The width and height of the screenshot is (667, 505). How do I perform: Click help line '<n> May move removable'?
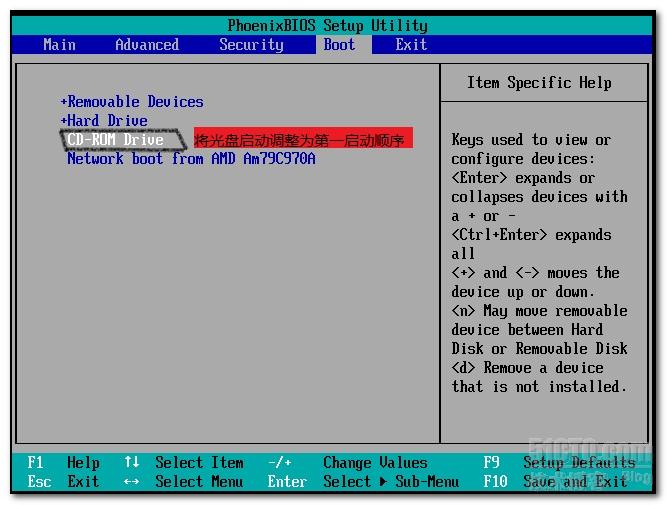pyautogui.click(x=539, y=311)
